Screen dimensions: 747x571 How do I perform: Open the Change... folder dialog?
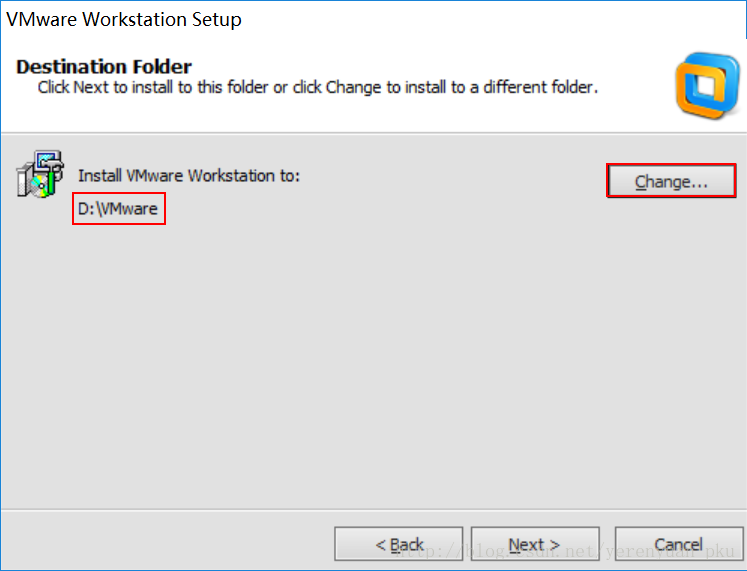pos(671,181)
